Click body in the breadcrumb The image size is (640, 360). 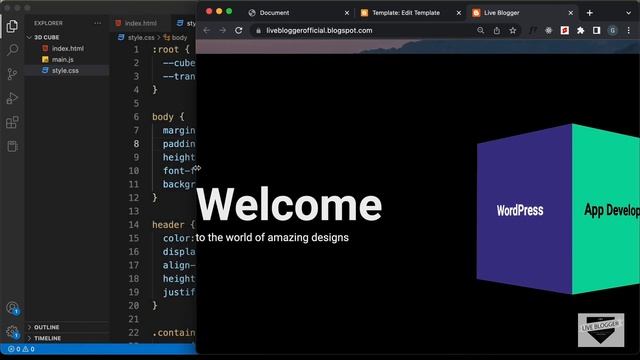pos(179,38)
